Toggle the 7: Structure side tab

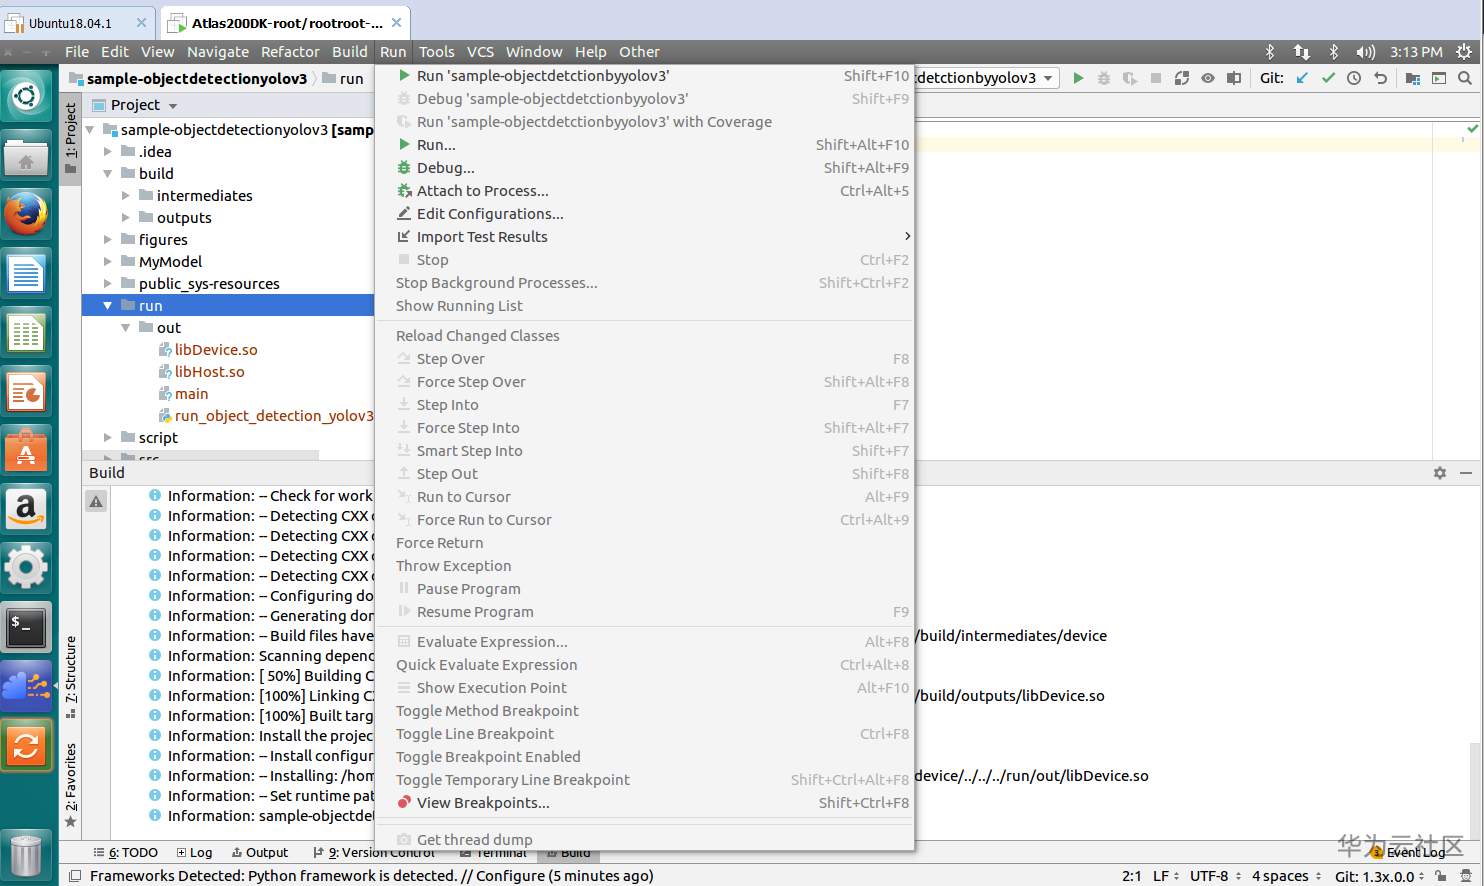click(71, 677)
